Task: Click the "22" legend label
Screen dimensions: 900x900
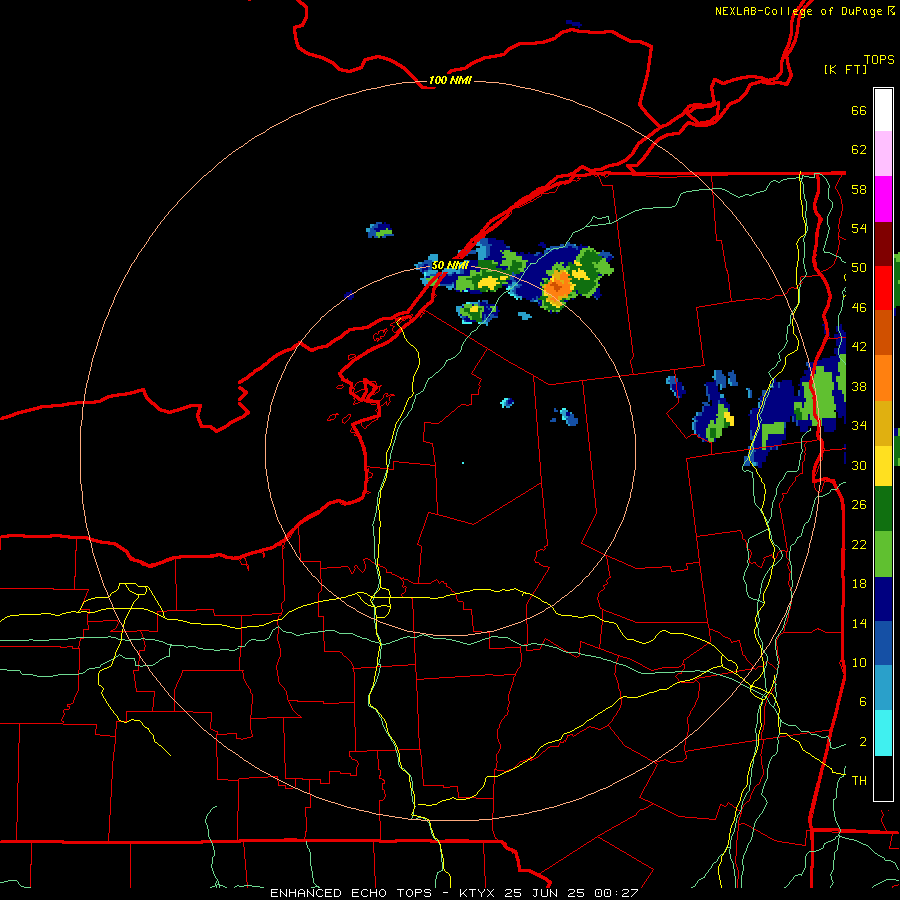Action: click(859, 544)
